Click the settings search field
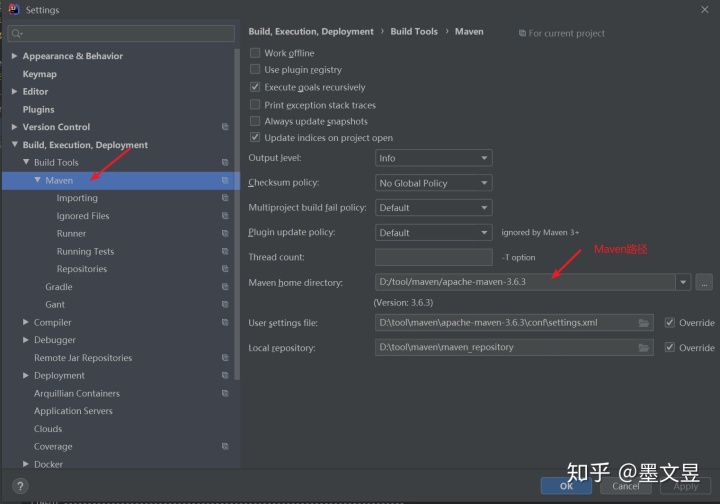Image resolution: width=720 pixels, height=504 pixels. [121, 34]
